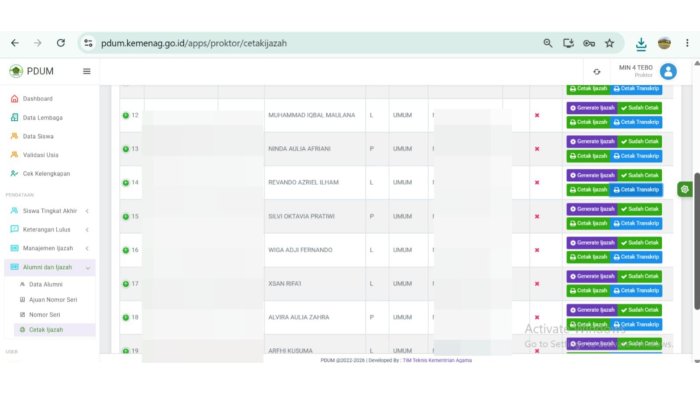Click the hamburger menu icon beside PDUM

[x=87, y=71]
